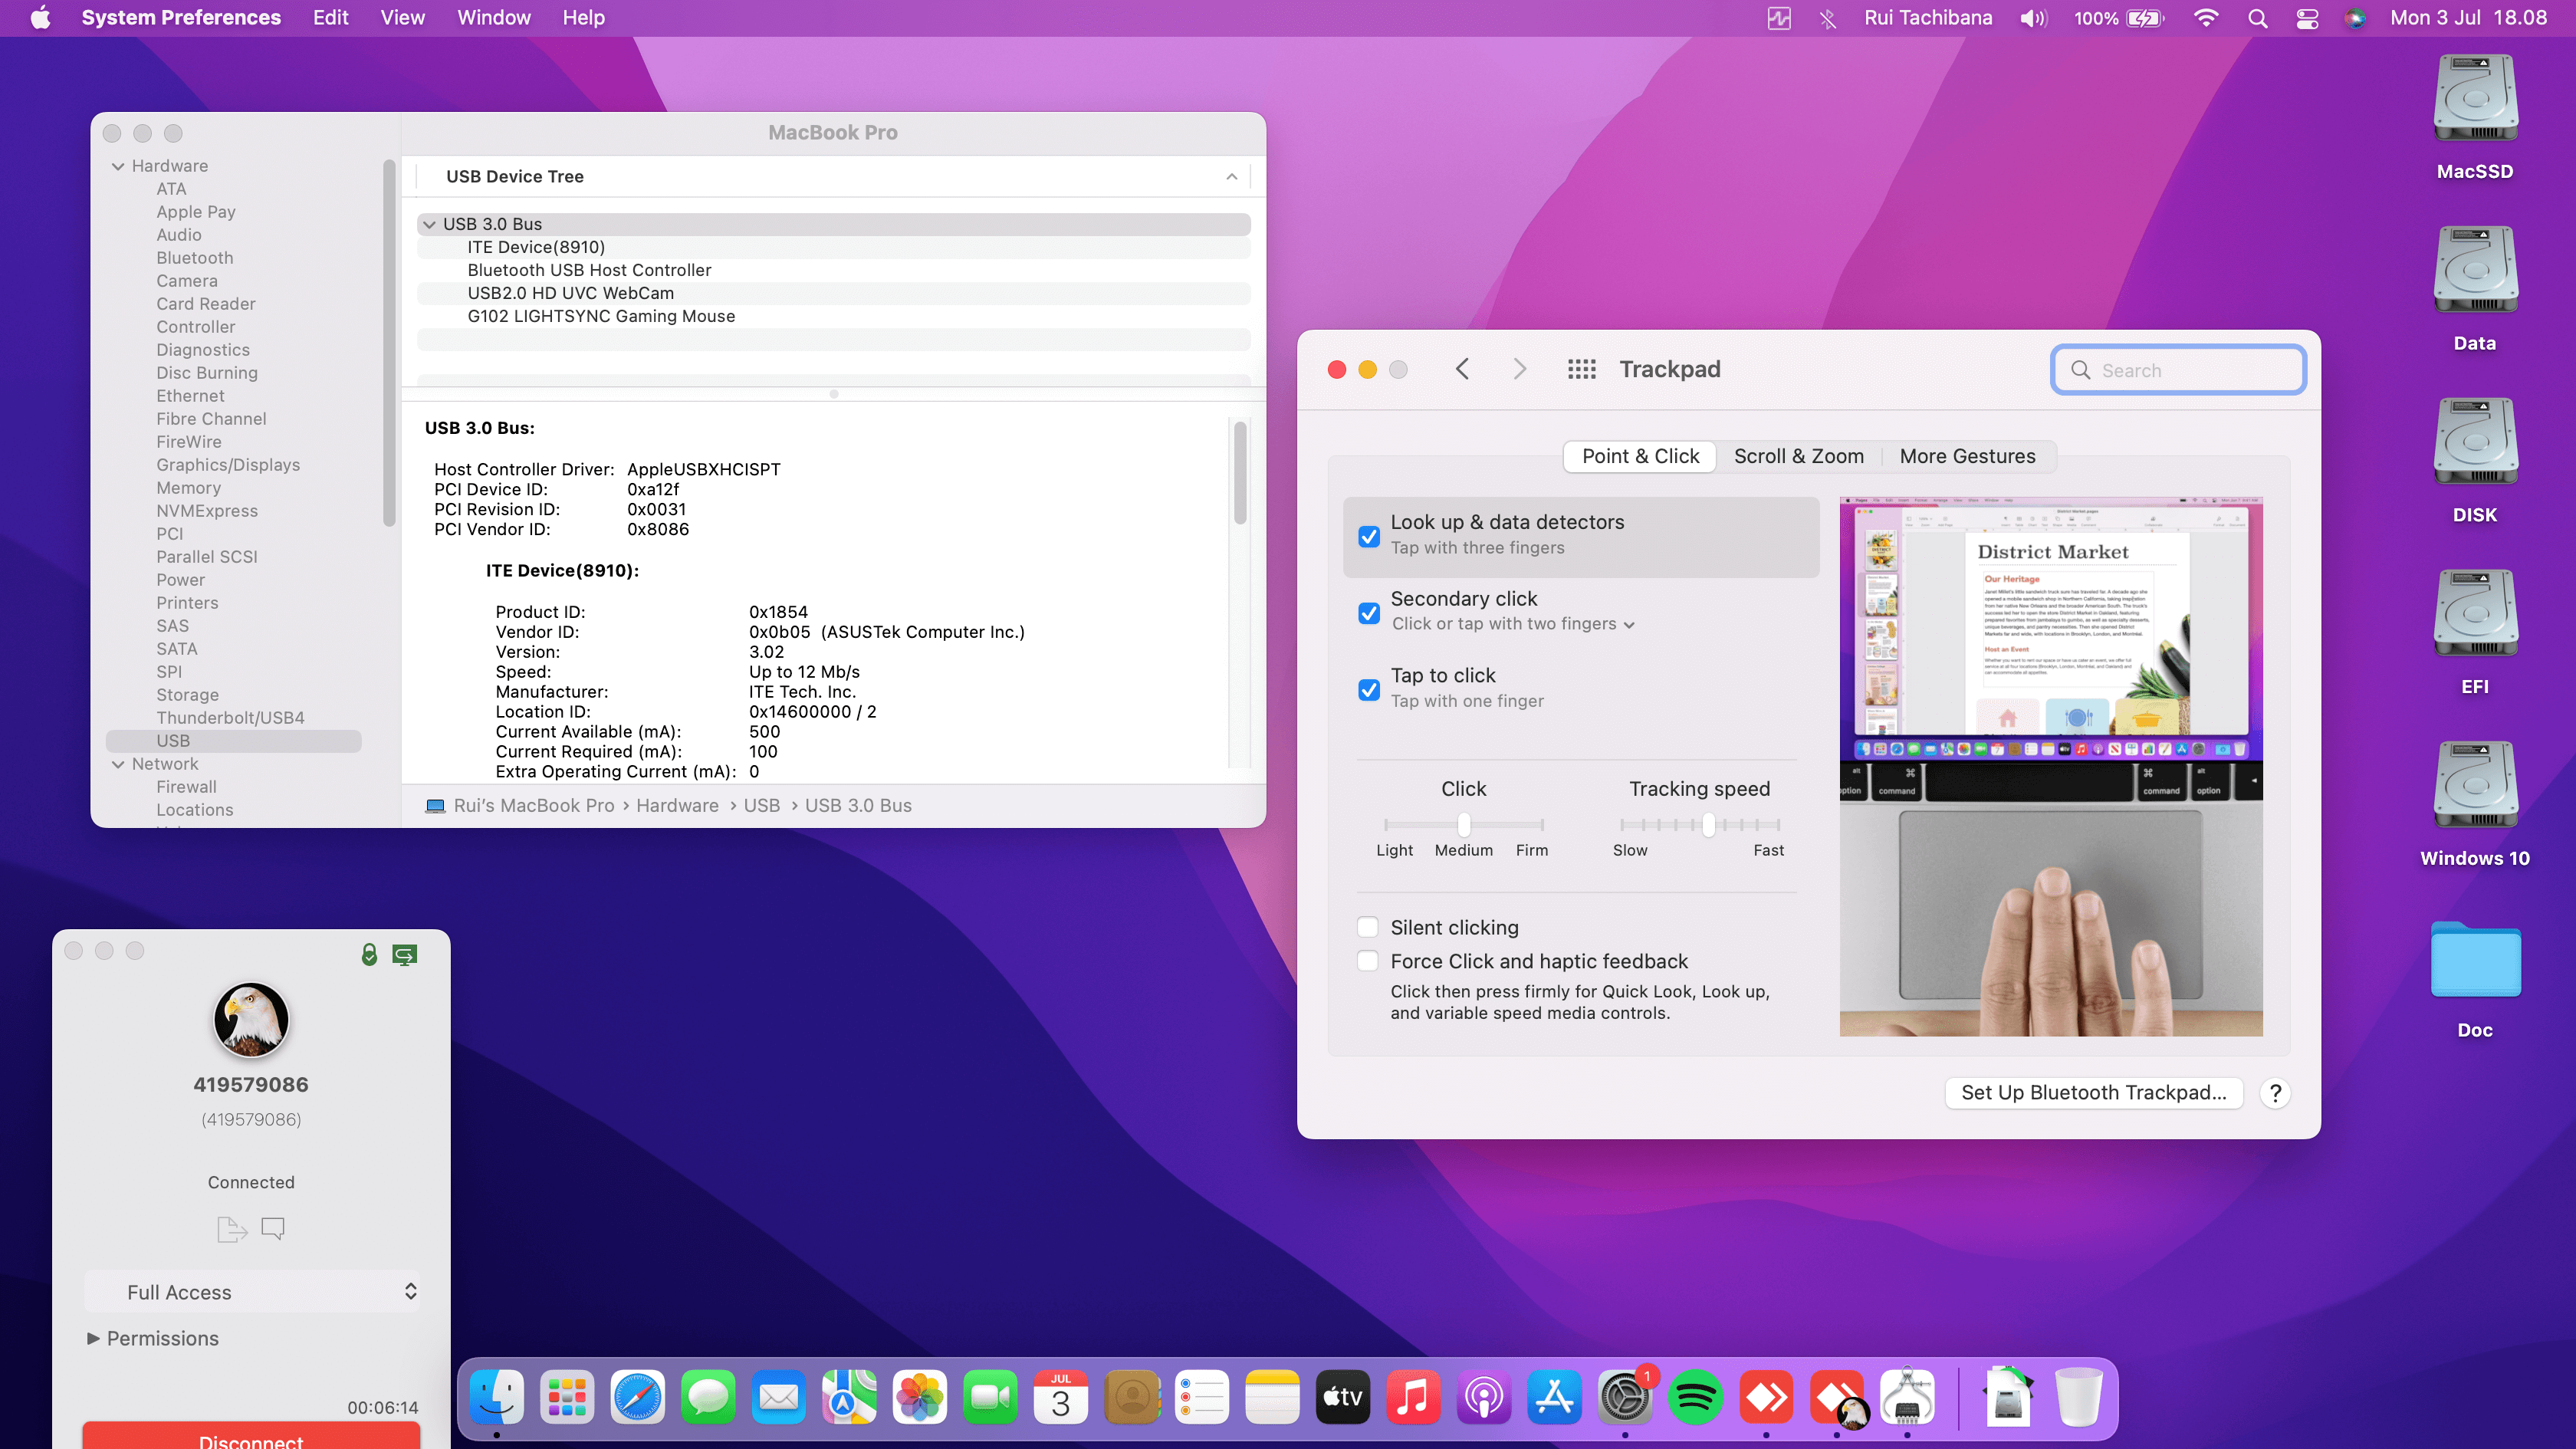Viewport: 2576px width, 1449px height.
Task: Open Control Centre in menu bar
Action: tap(2307, 18)
